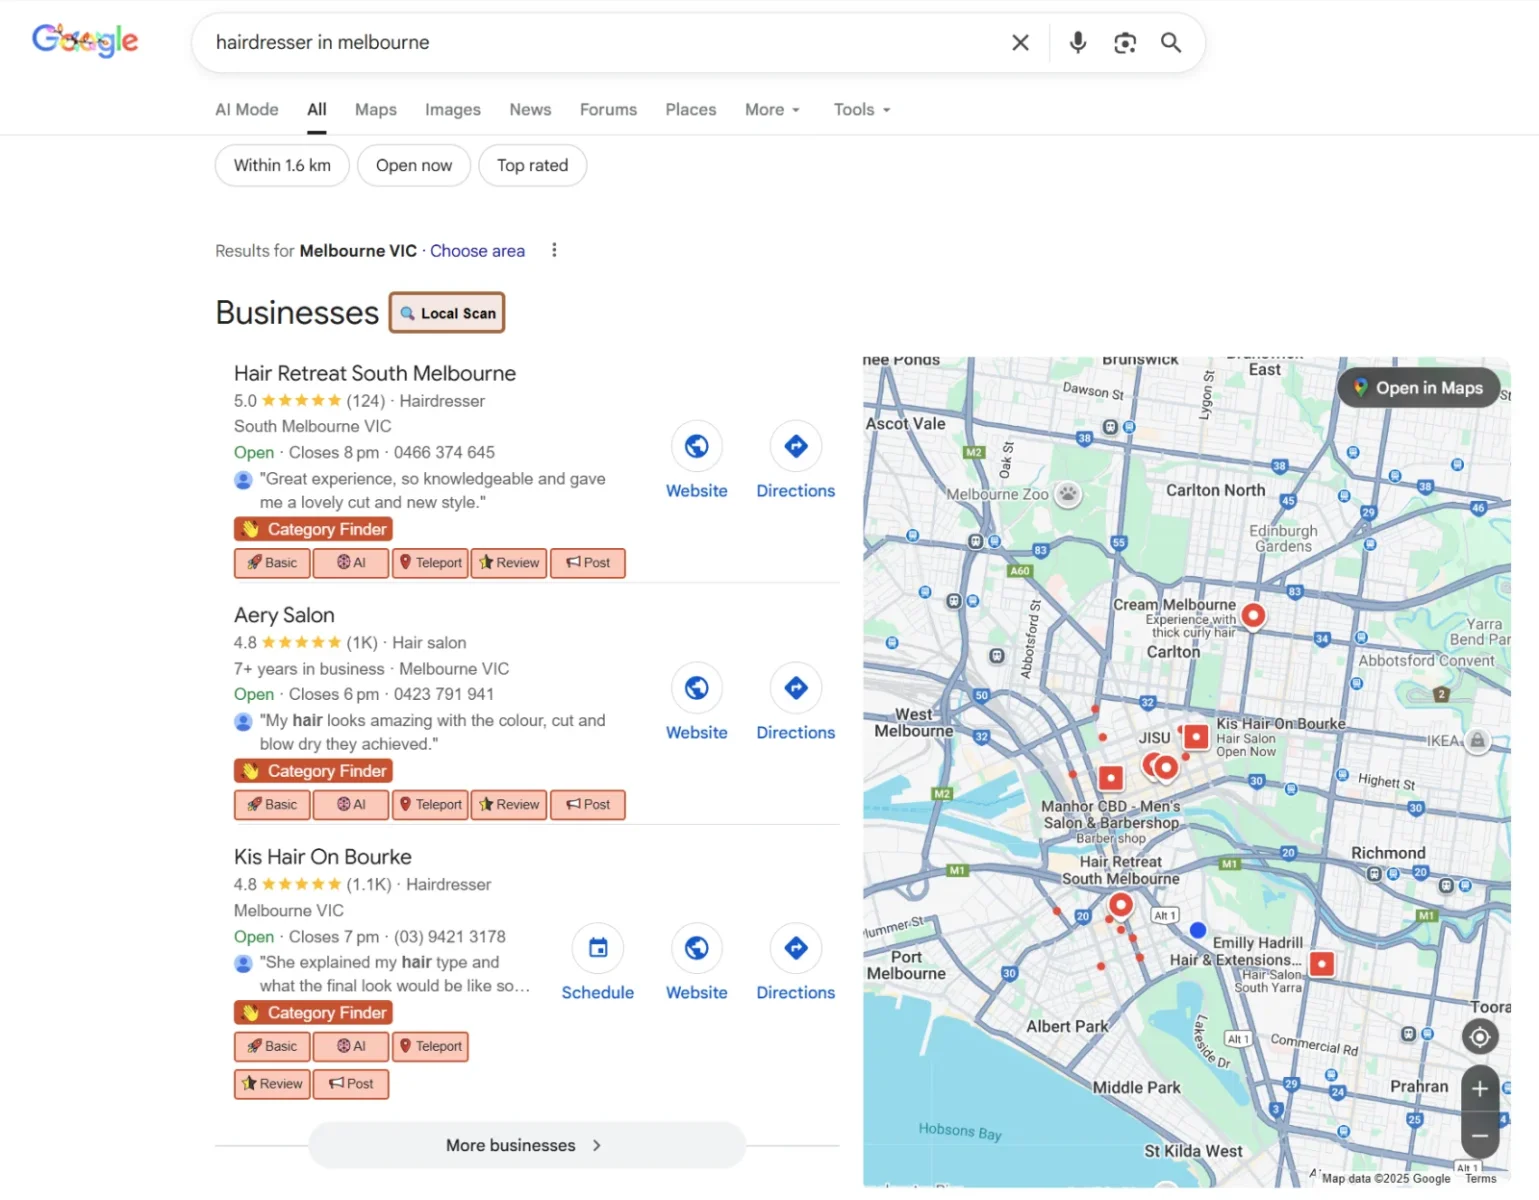This screenshot has height=1200, width=1539.
Task: Center map on my current location
Action: point(1479,1037)
